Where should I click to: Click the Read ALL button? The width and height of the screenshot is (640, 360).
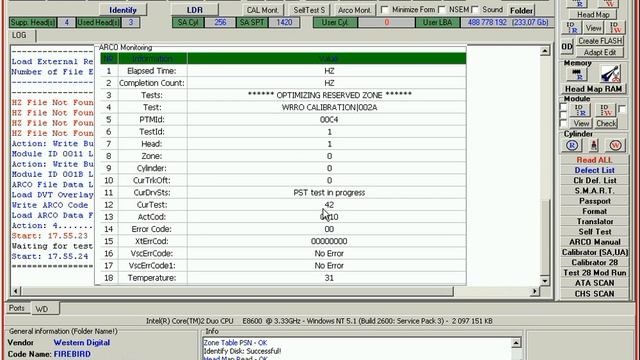tap(594, 160)
